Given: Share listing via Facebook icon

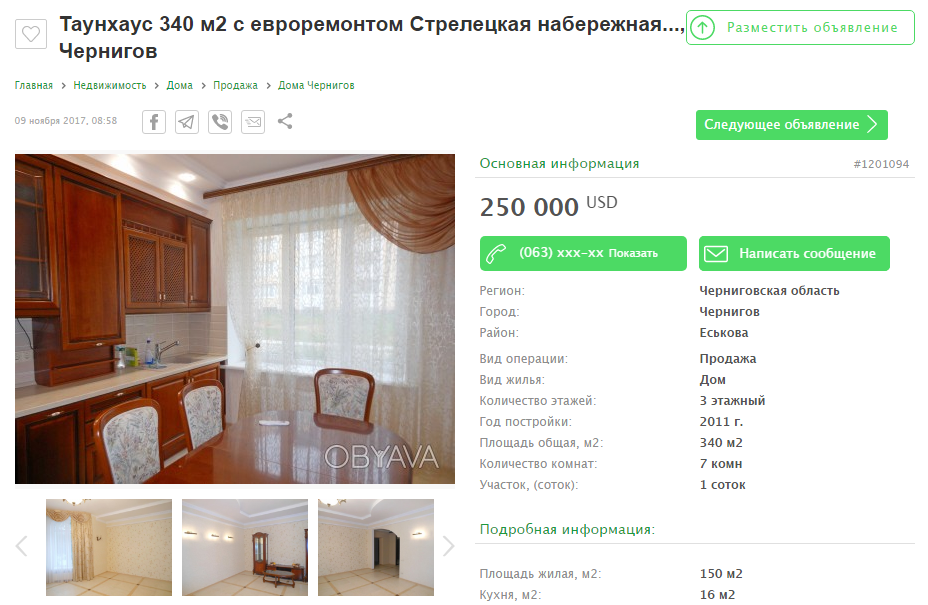Looking at the screenshot, I should 154,122.
